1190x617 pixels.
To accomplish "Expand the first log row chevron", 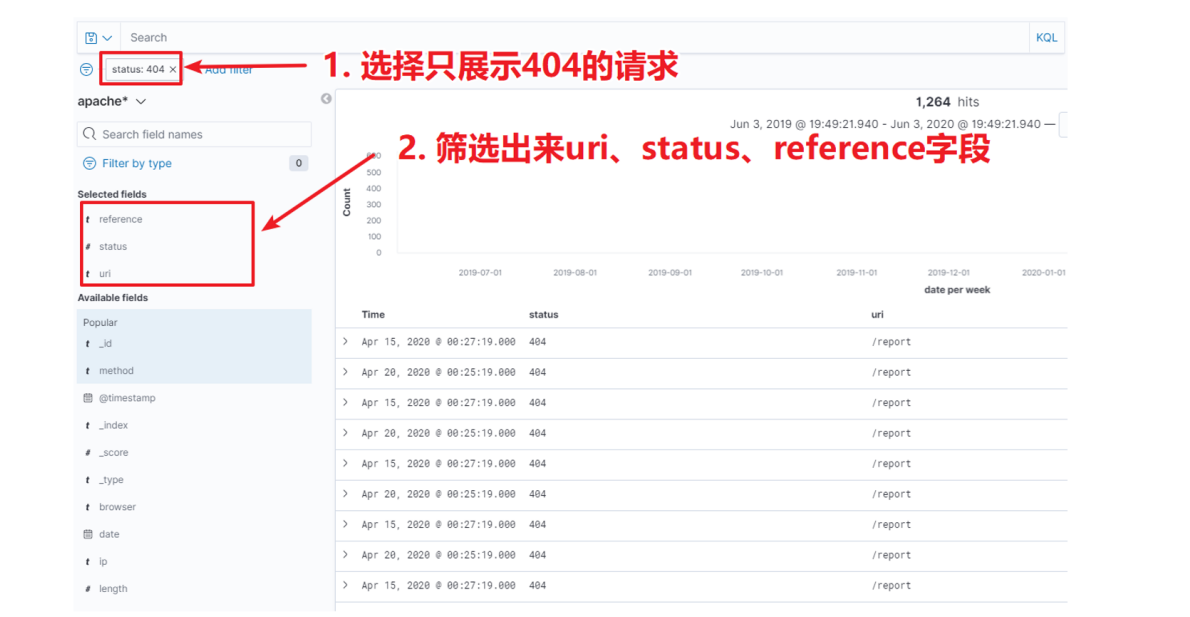I will click(345, 342).
